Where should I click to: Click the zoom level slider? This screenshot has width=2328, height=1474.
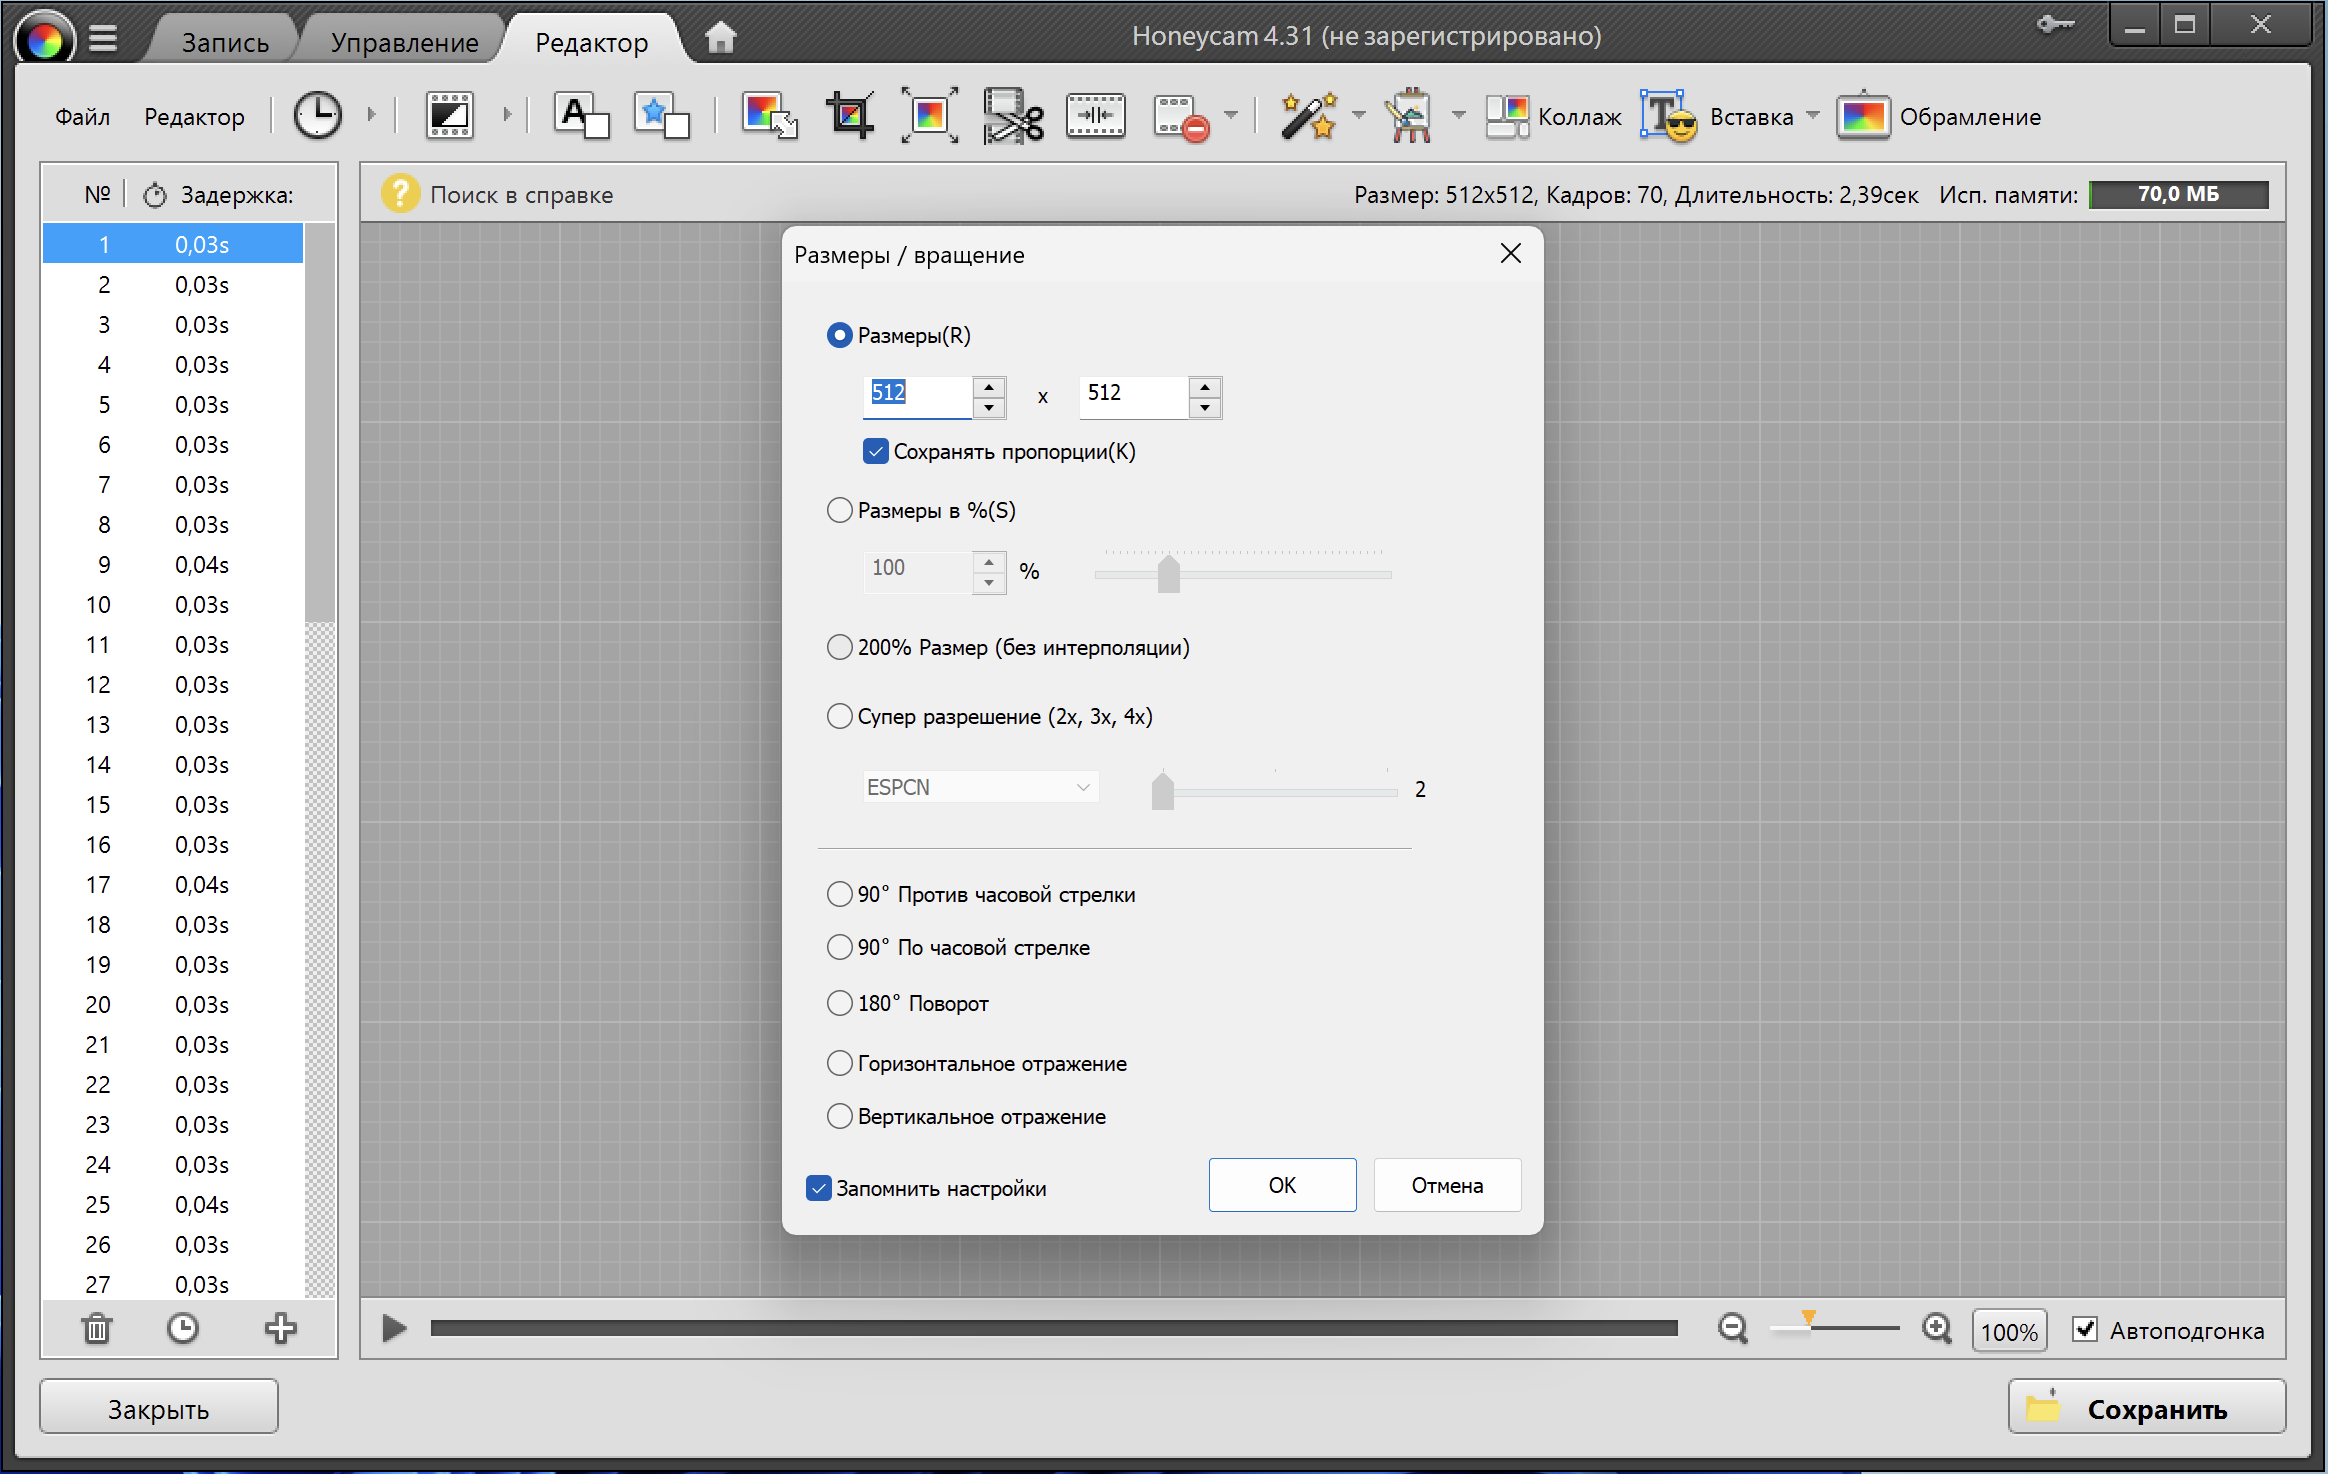(x=1834, y=1328)
